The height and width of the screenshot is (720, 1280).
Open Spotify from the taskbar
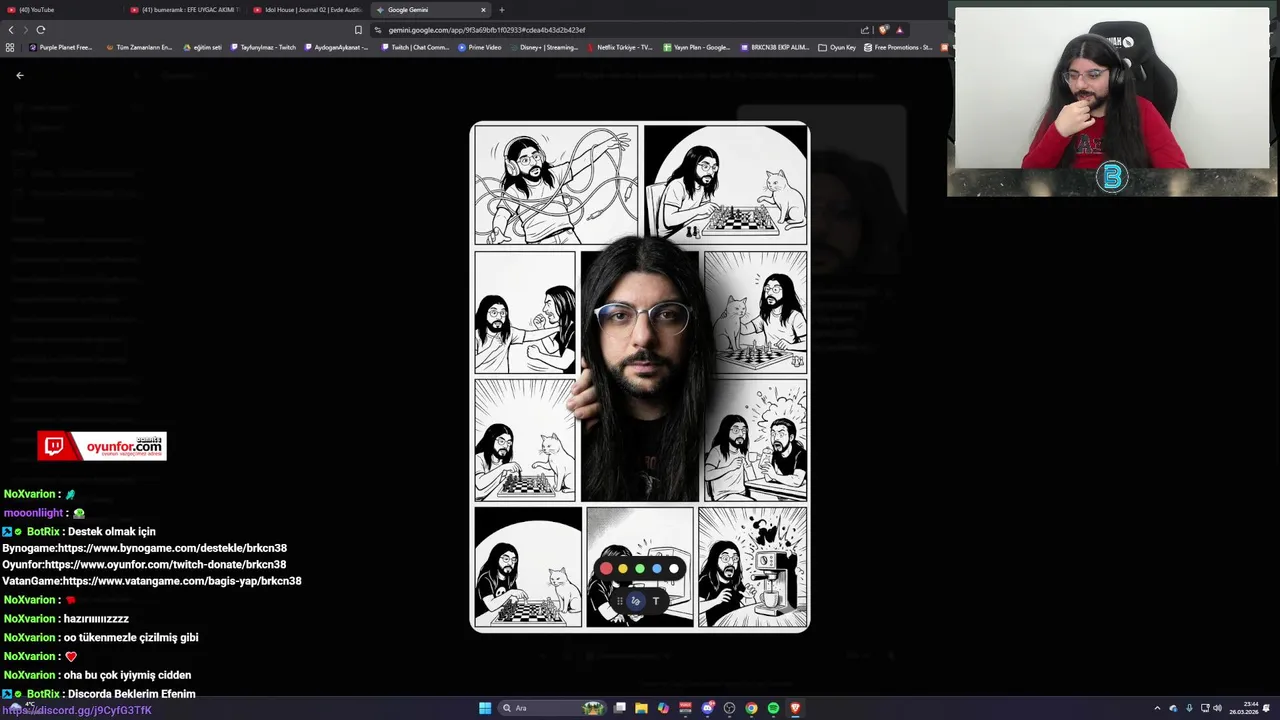pyautogui.click(x=773, y=708)
